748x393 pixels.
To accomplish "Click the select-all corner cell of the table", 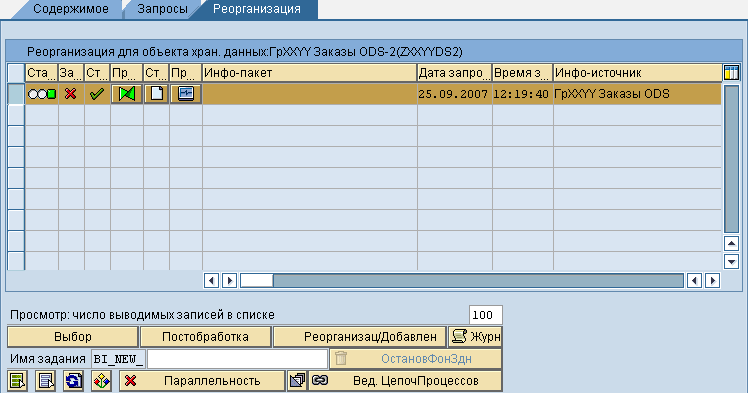I will click(x=16, y=73).
